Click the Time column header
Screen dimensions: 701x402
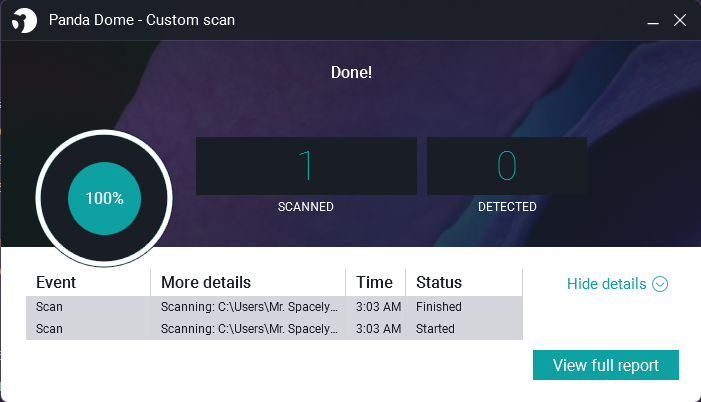coord(374,282)
